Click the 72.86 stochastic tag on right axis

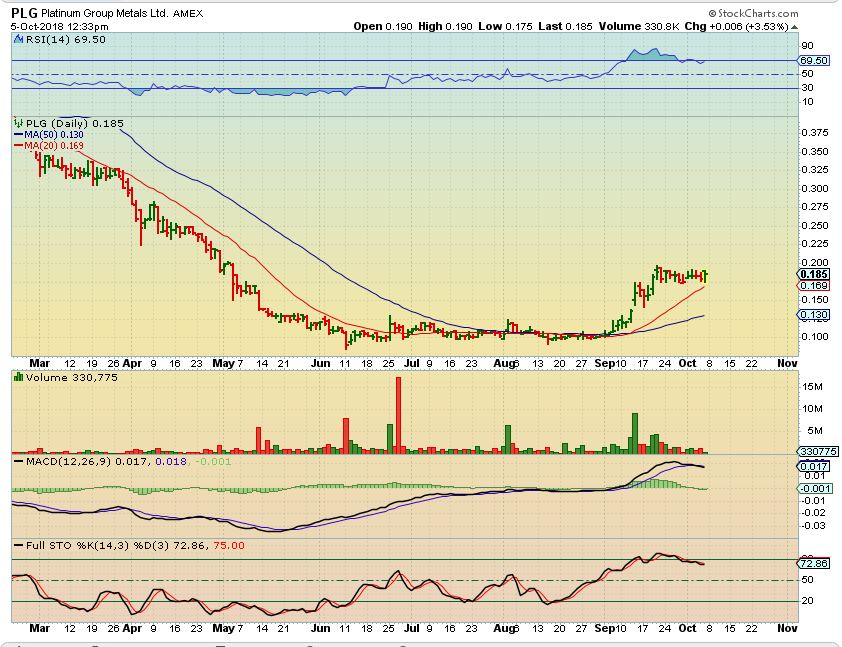(x=814, y=564)
